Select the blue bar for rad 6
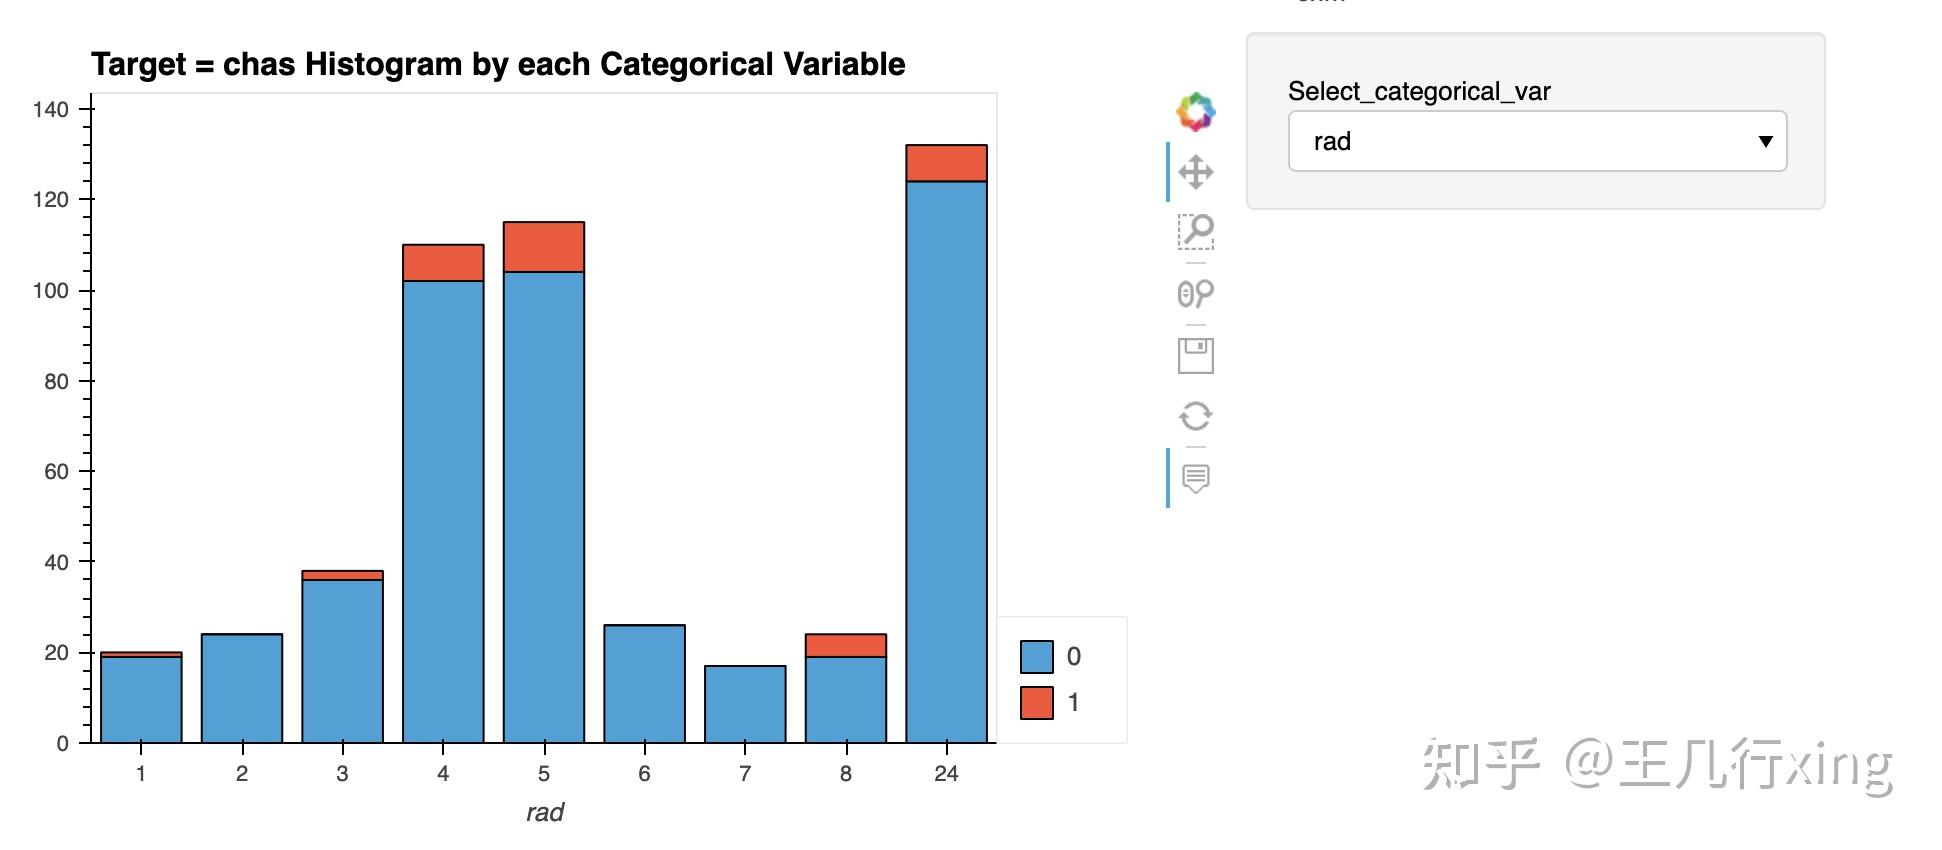Image resolution: width=1942 pixels, height=850 pixels. (644, 684)
